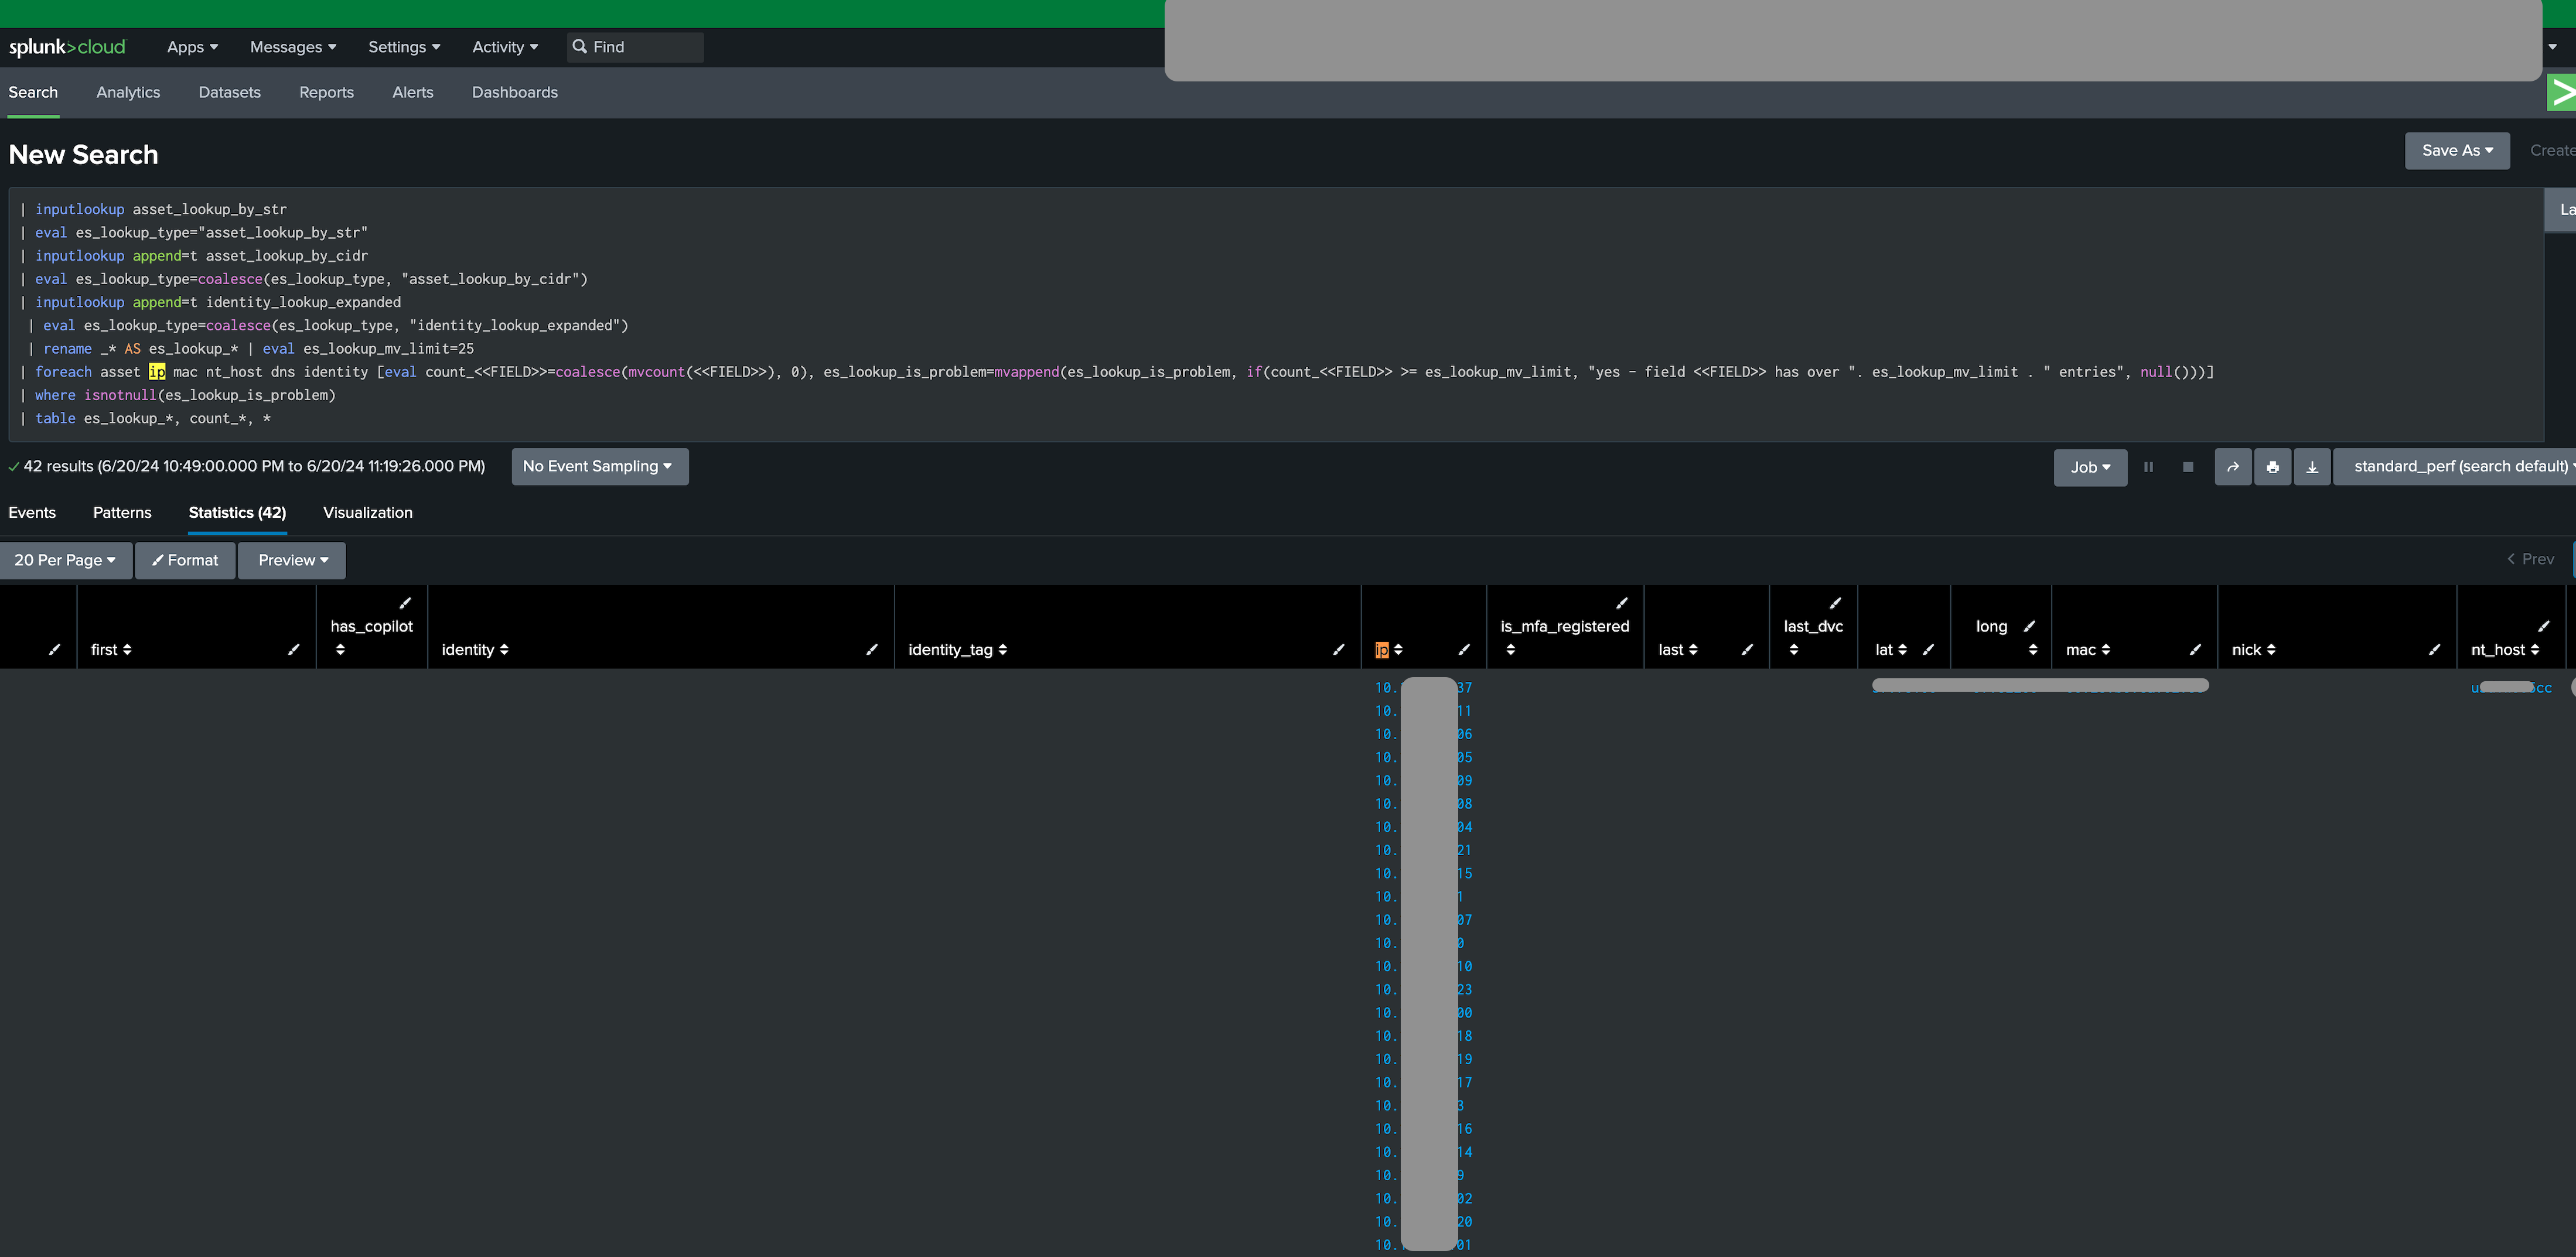The image size is (2576, 1257).
Task: Open the No Event Sampling dropdown
Action: tap(599, 467)
